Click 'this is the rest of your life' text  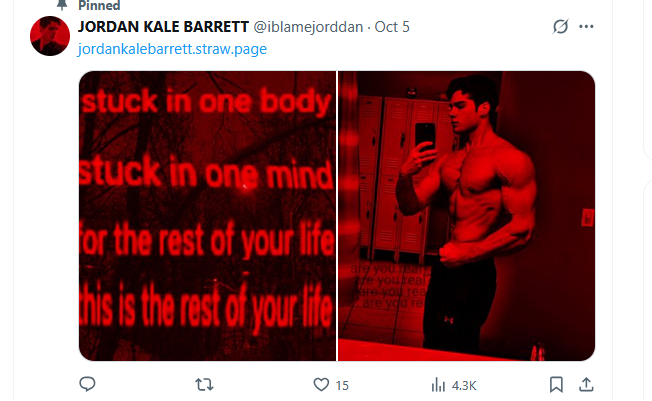207,305
